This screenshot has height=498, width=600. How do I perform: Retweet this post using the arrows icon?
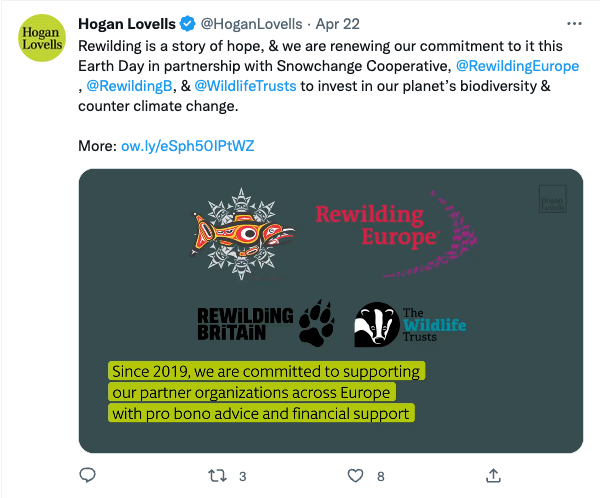coord(217,476)
